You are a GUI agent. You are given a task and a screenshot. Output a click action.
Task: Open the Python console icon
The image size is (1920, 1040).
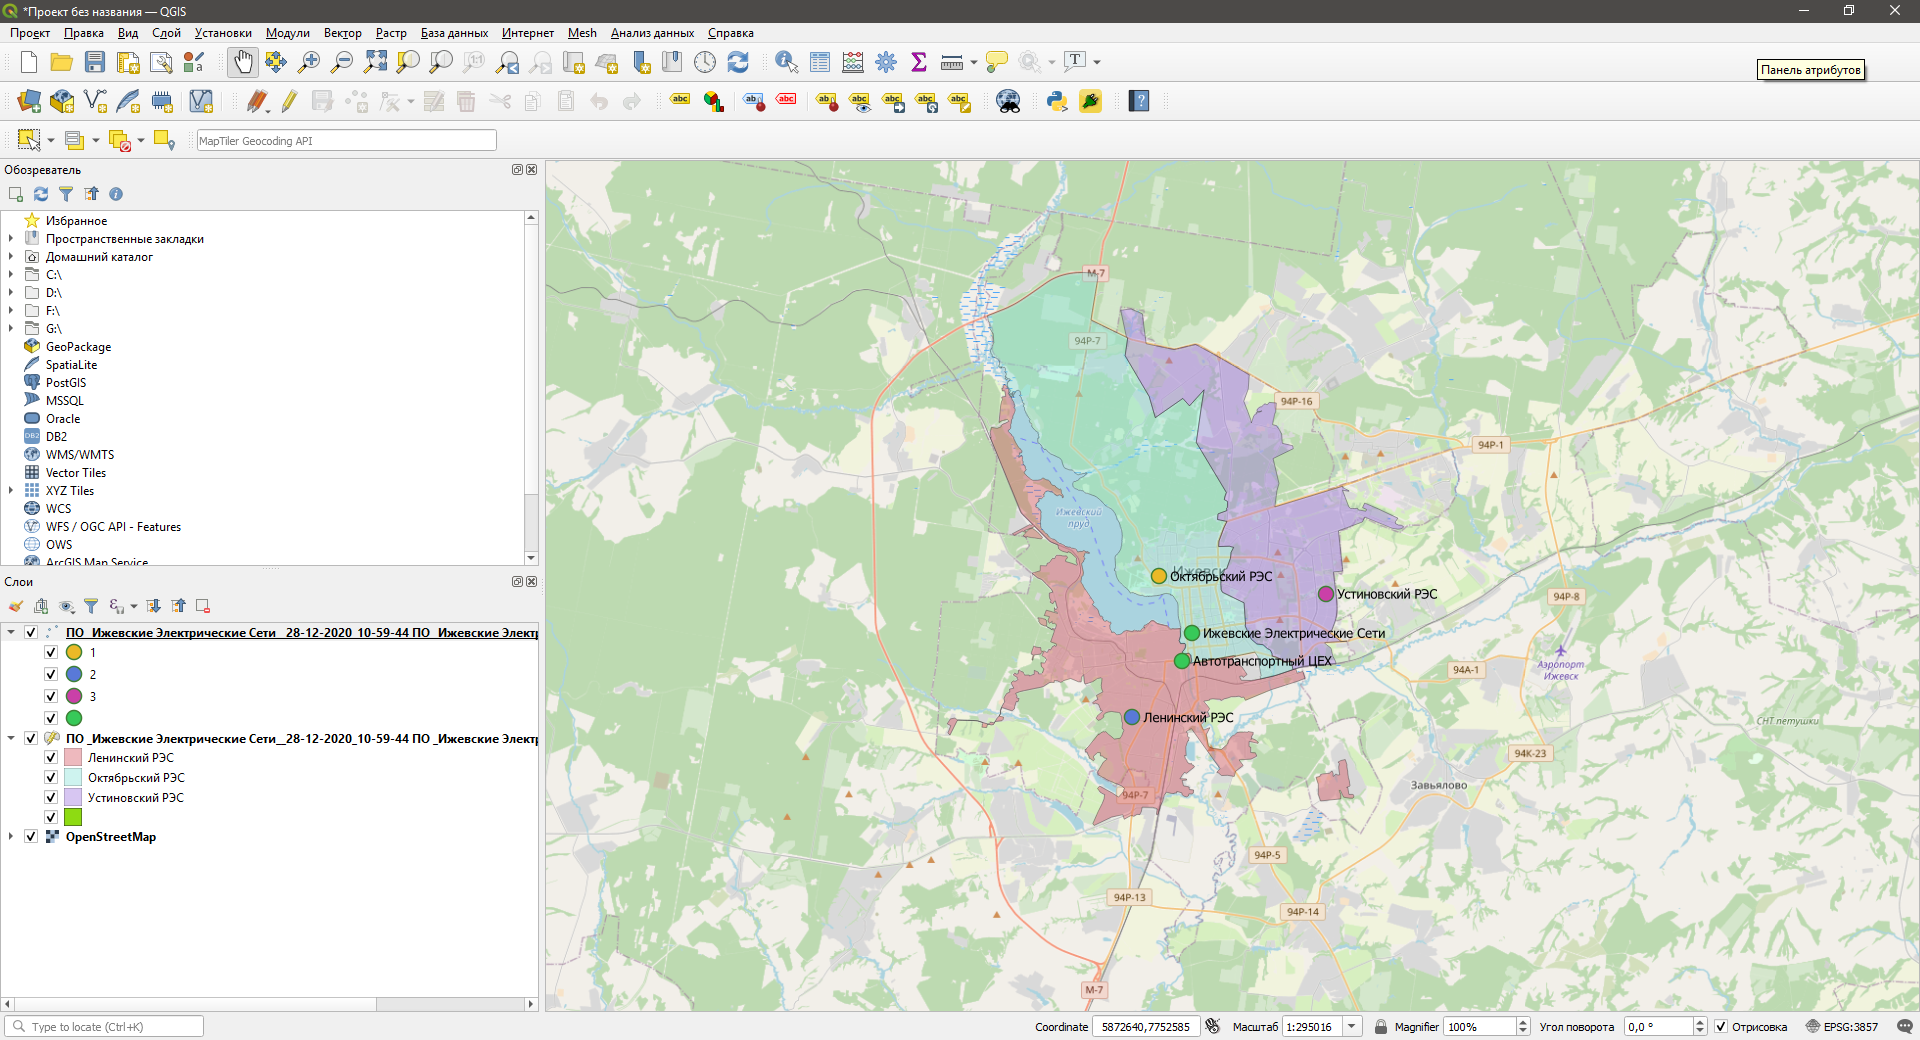click(x=1057, y=101)
